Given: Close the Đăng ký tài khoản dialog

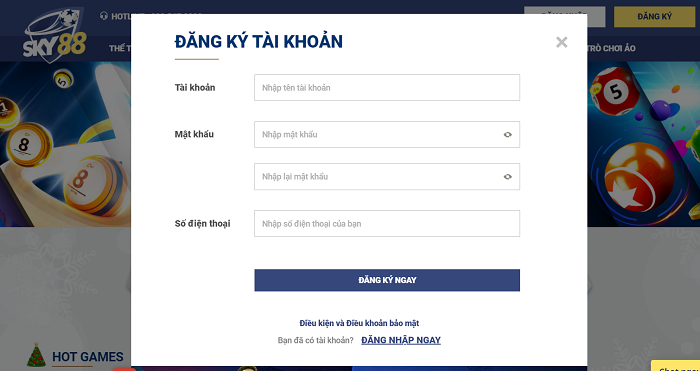Looking at the screenshot, I should [562, 42].
